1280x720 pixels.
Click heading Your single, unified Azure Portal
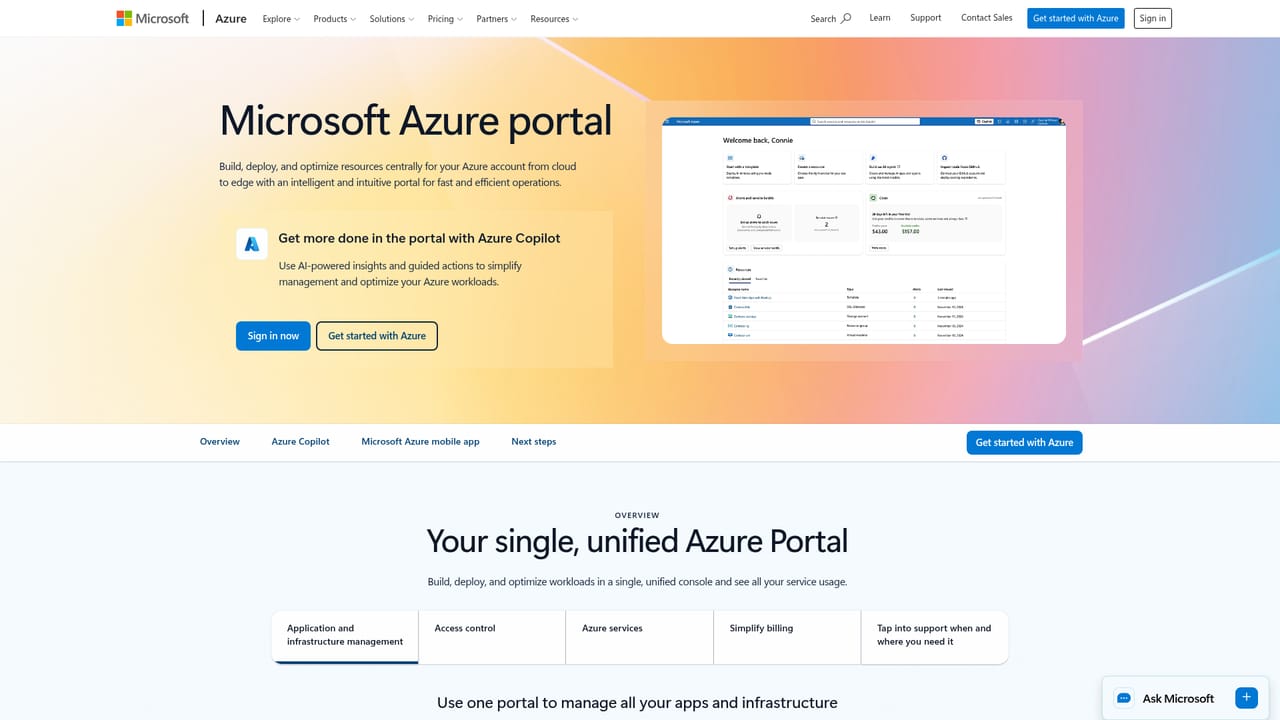click(637, 541)
